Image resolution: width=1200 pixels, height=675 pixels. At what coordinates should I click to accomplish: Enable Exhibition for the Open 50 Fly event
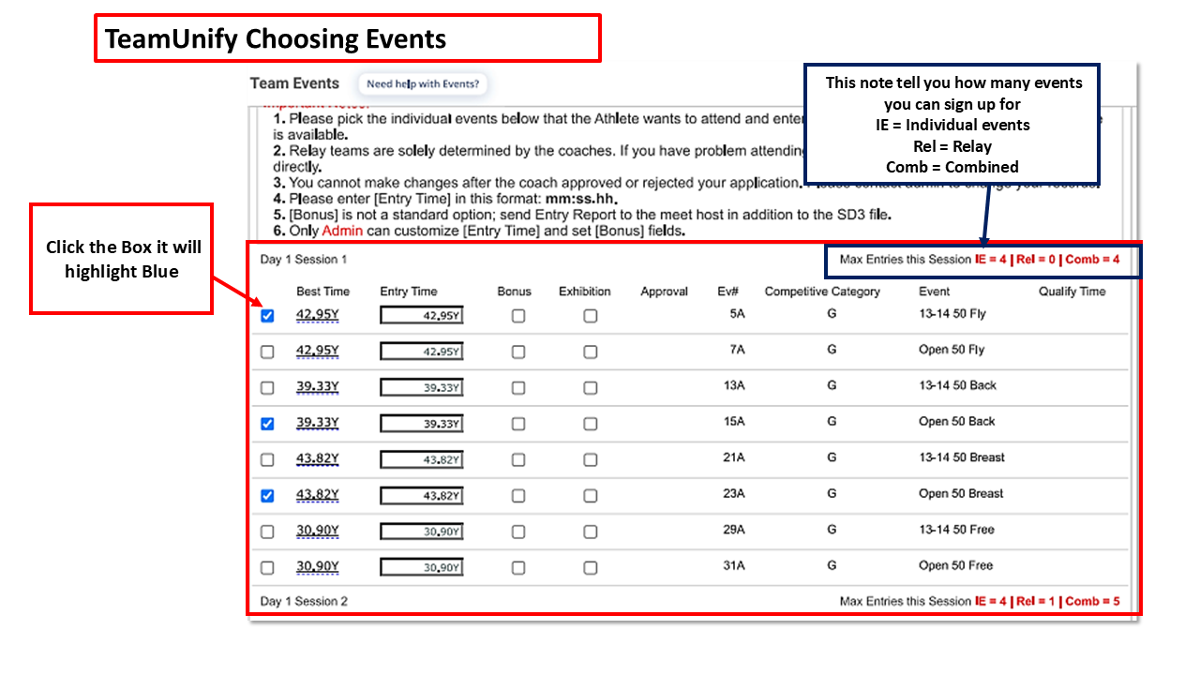[590, 352]
